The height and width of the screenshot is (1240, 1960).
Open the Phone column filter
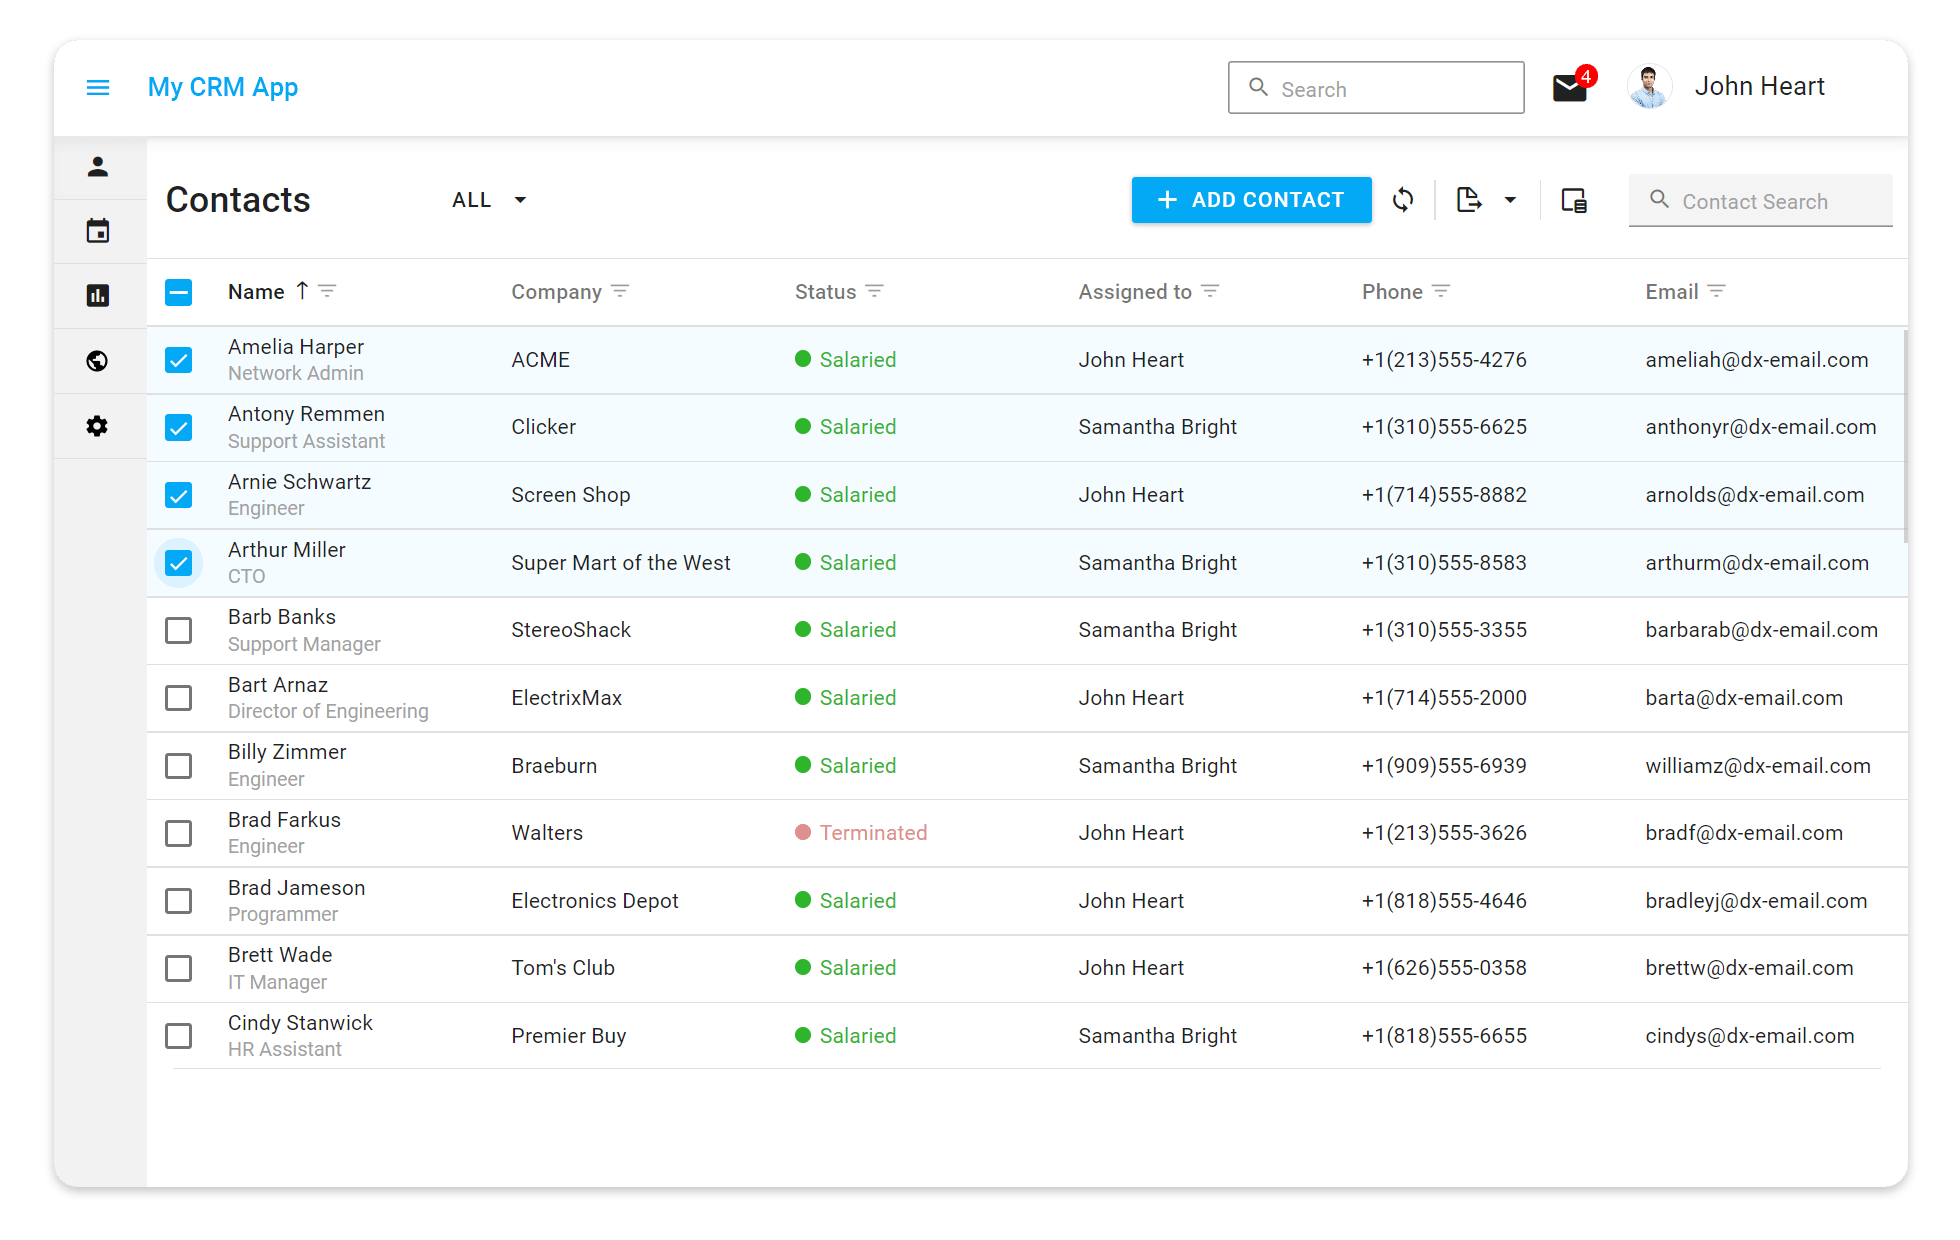point(1441,291)
